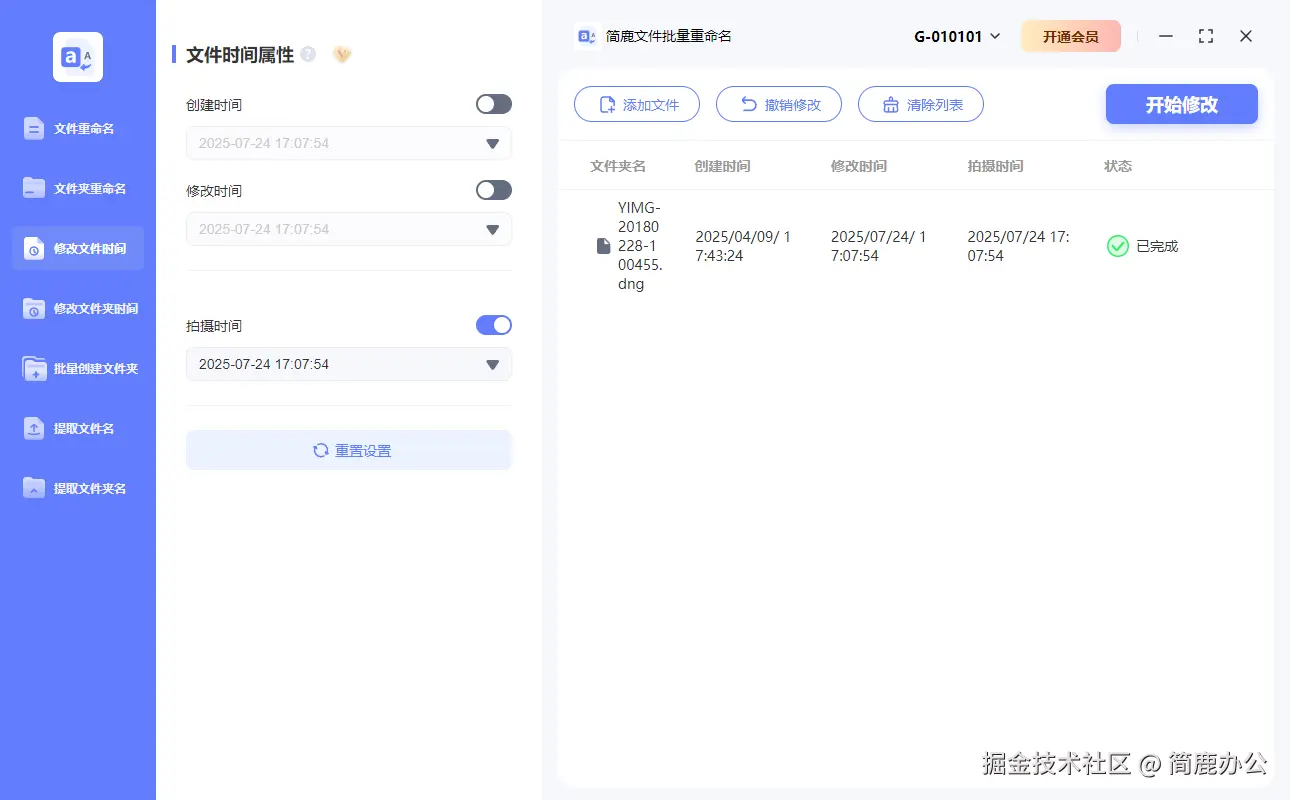
Task: Click the title bar 简鹿 app icon
Action: [587, 36]
